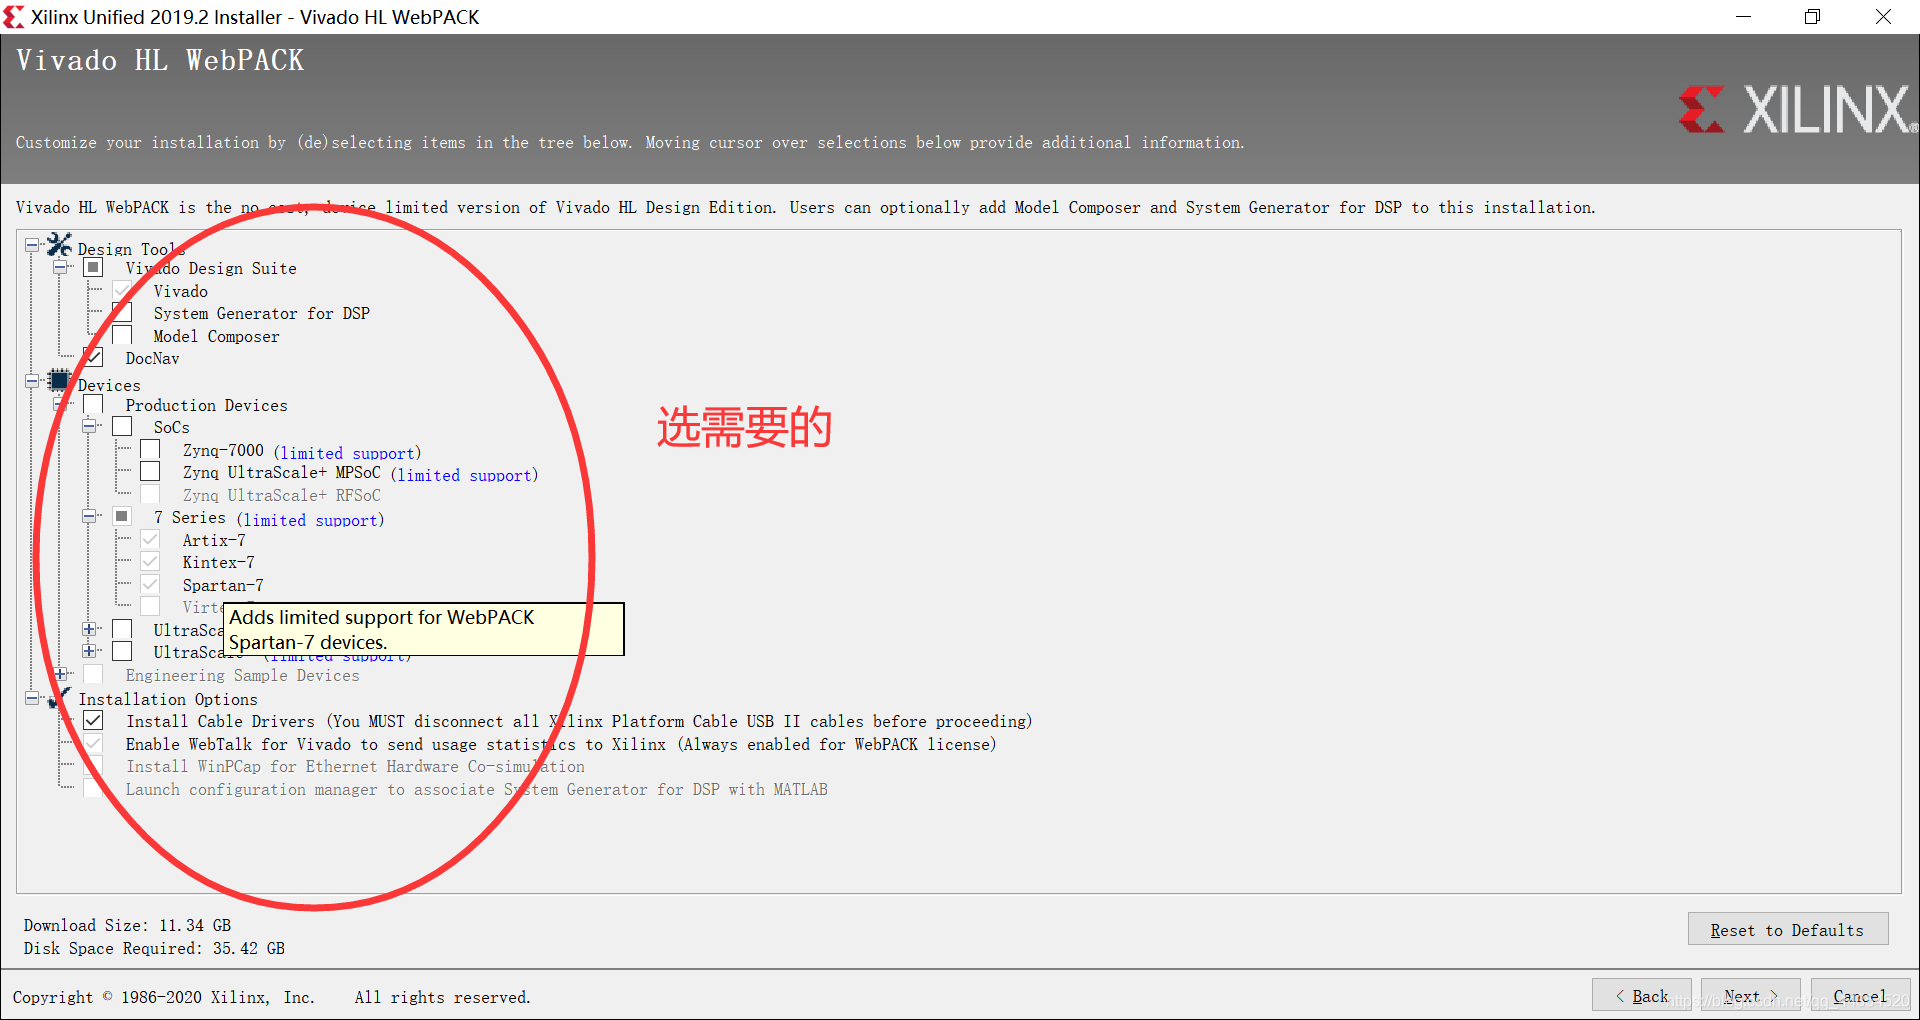Collapse the Devices tree node
Viewport: 1920px width, 1020px height.
pyautogui.click(x=32, y=381)
